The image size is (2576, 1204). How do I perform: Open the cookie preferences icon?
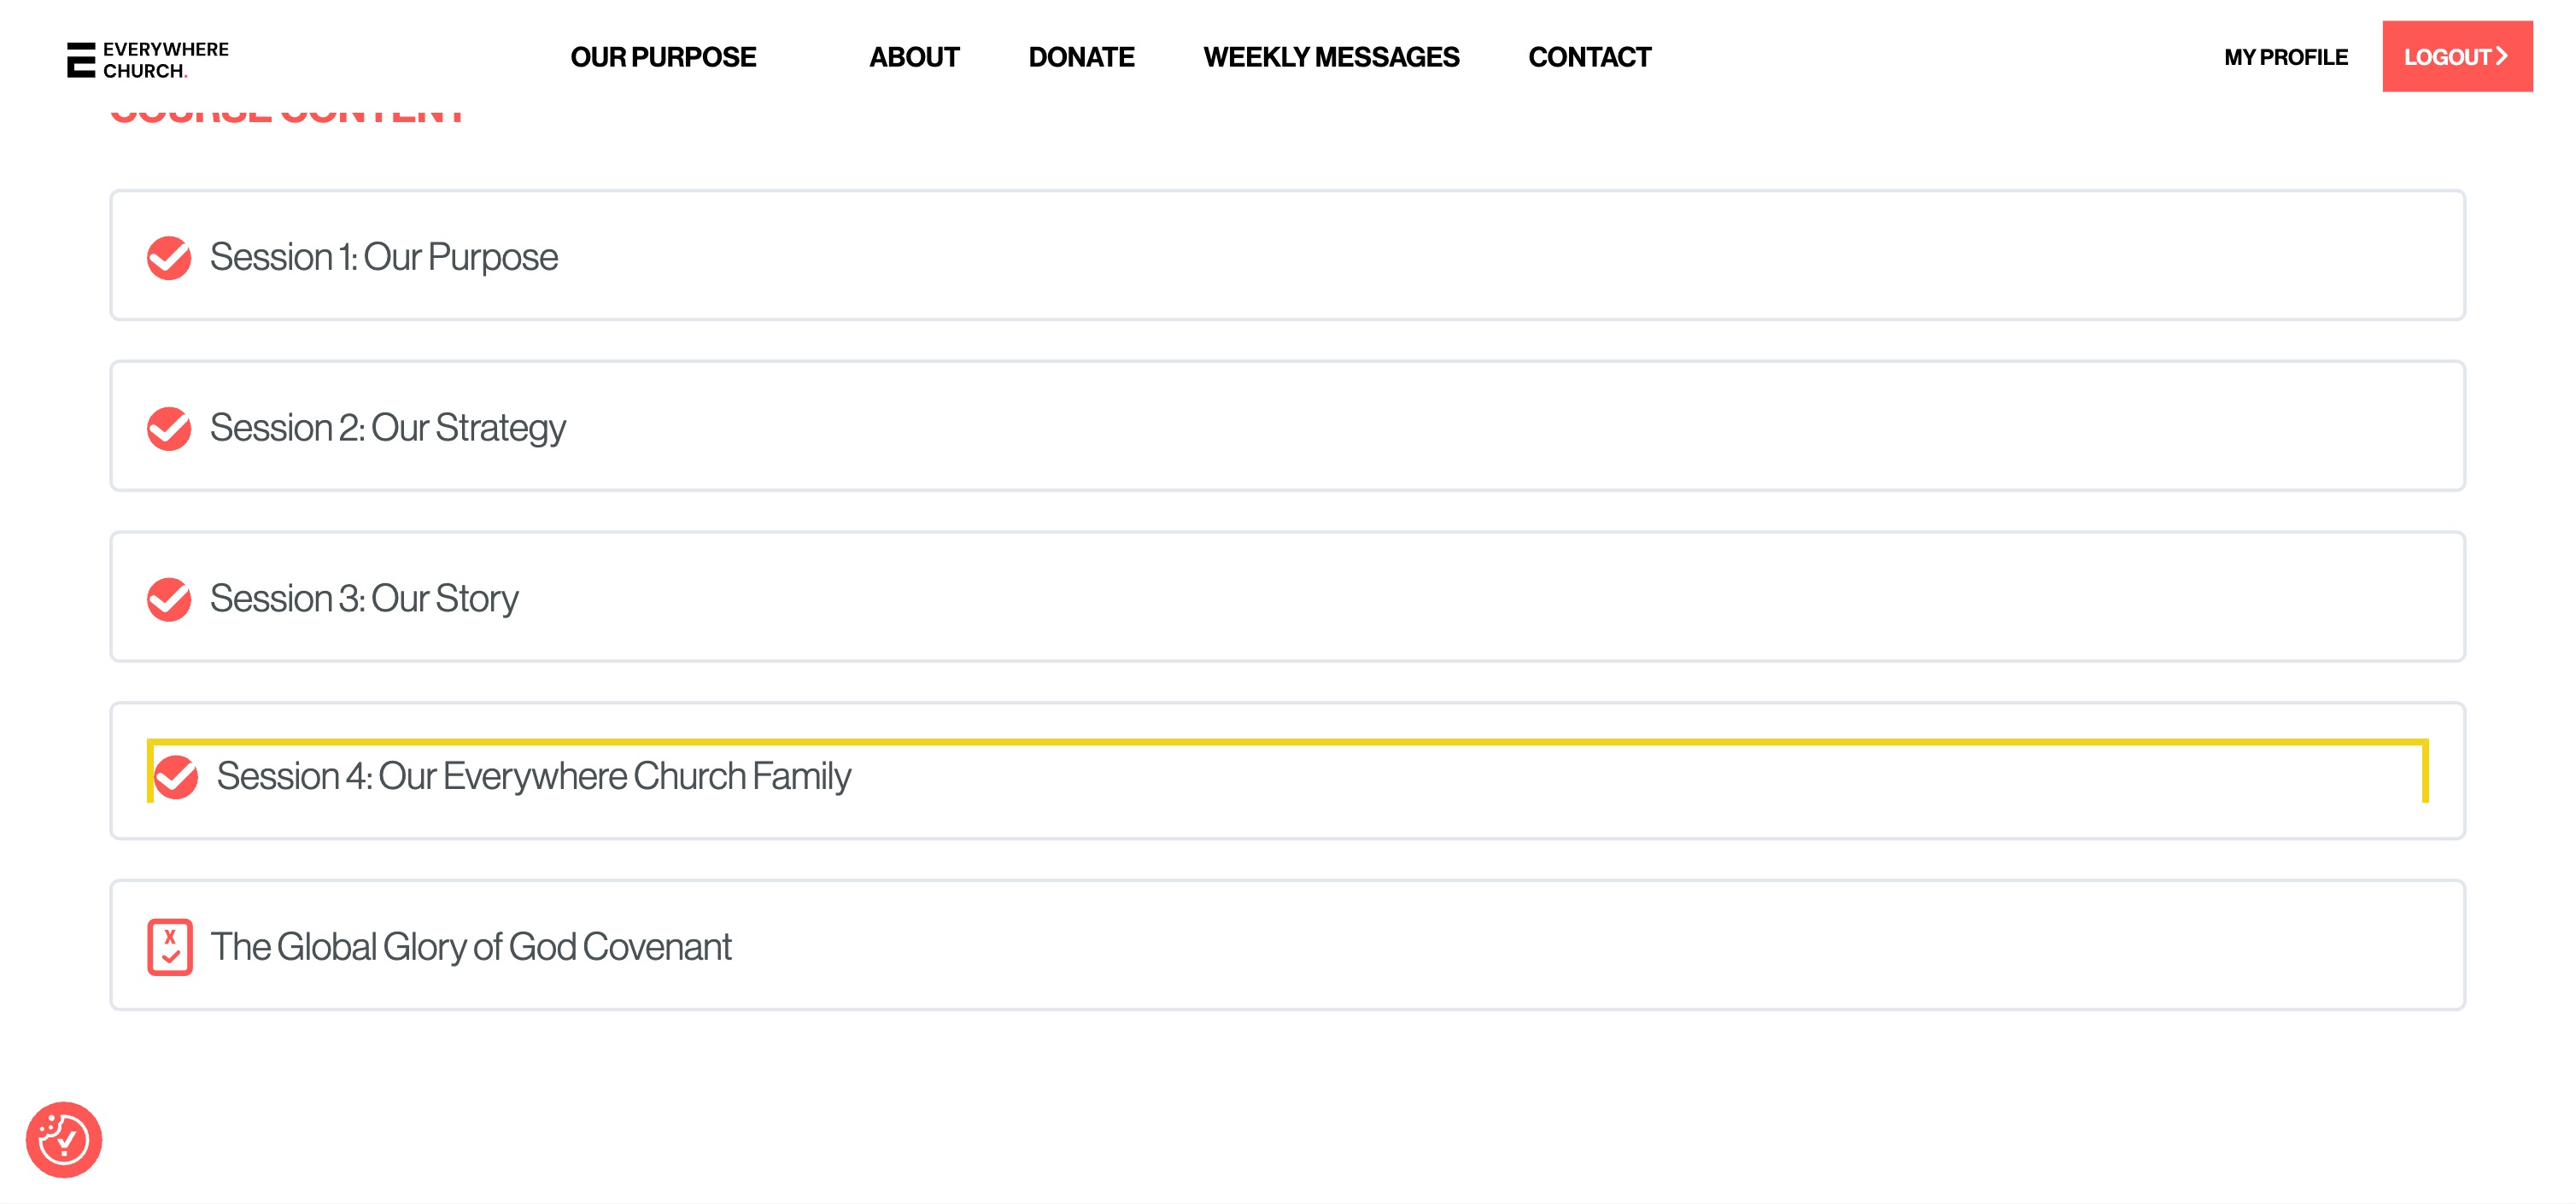[x=64, y=1140]
